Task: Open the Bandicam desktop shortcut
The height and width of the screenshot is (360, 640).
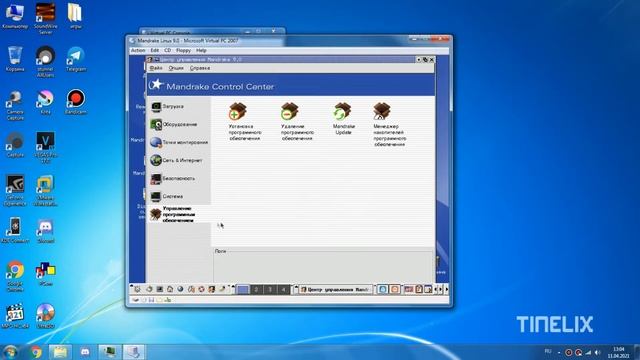Action: point(76,102)
